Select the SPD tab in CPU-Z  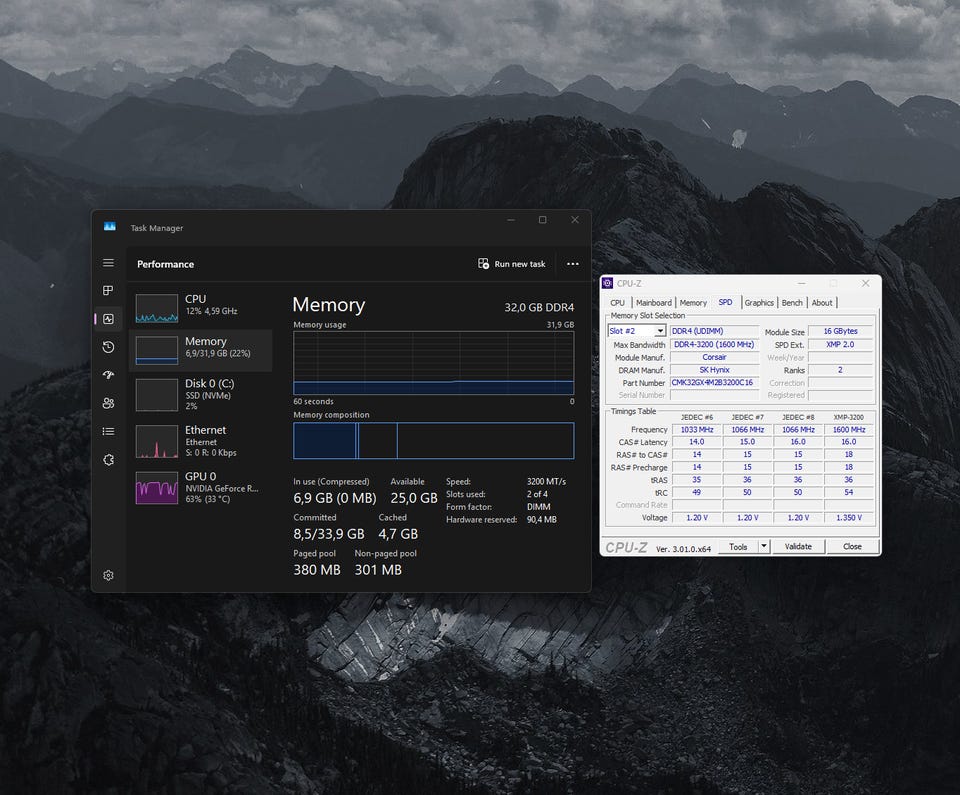[726, 302]
